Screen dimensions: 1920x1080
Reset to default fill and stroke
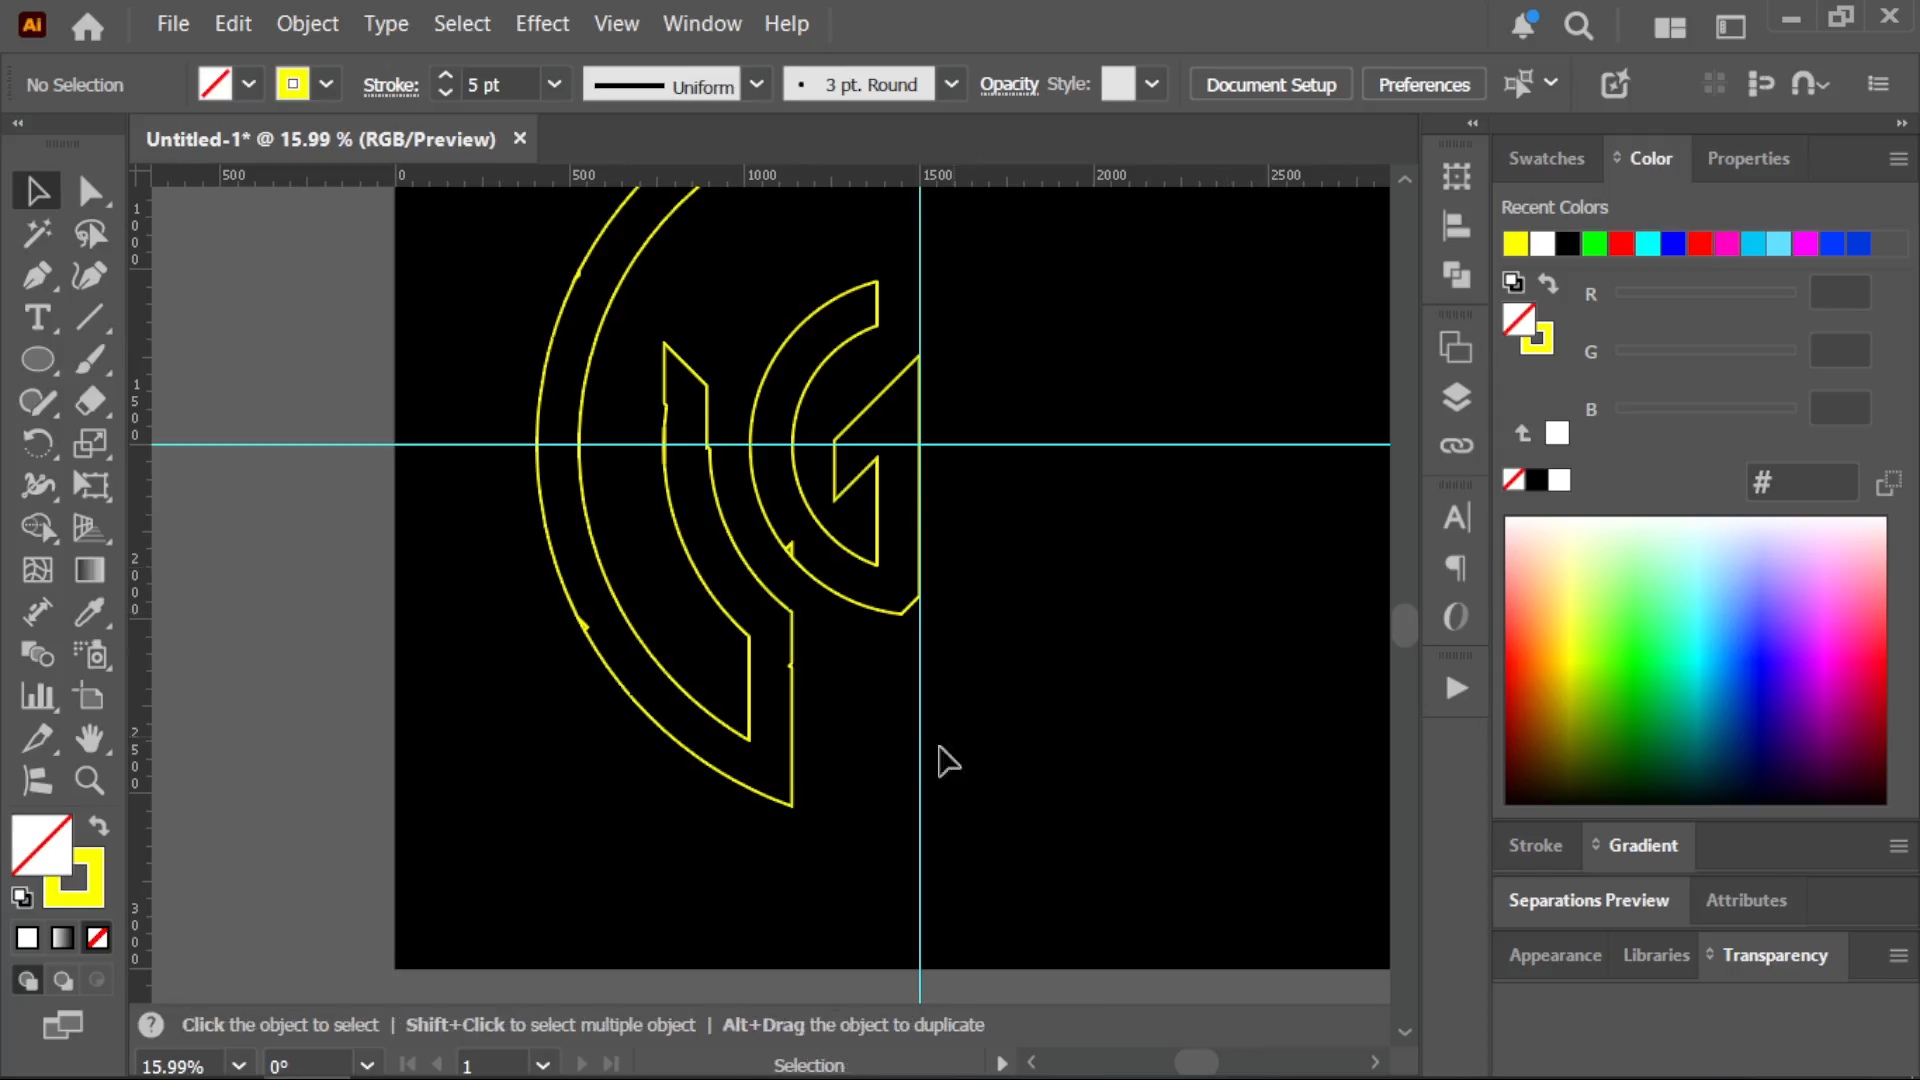pos(22,897)
